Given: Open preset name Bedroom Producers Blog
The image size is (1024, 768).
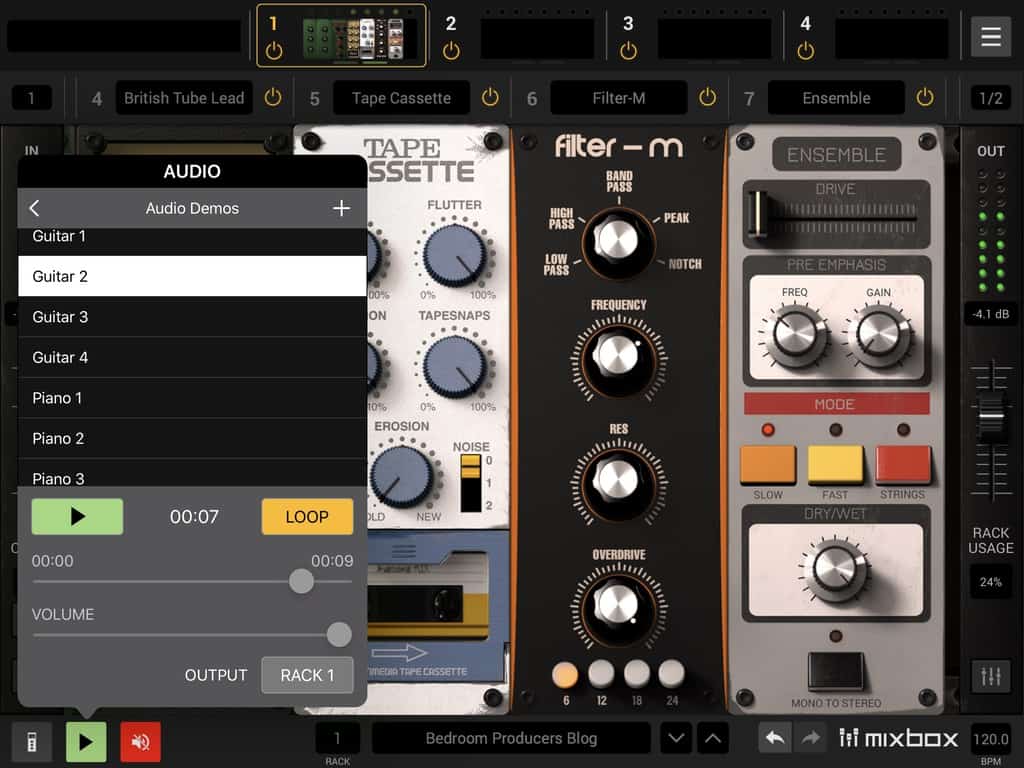Looking at the screenshot, I should pos(511,739).
